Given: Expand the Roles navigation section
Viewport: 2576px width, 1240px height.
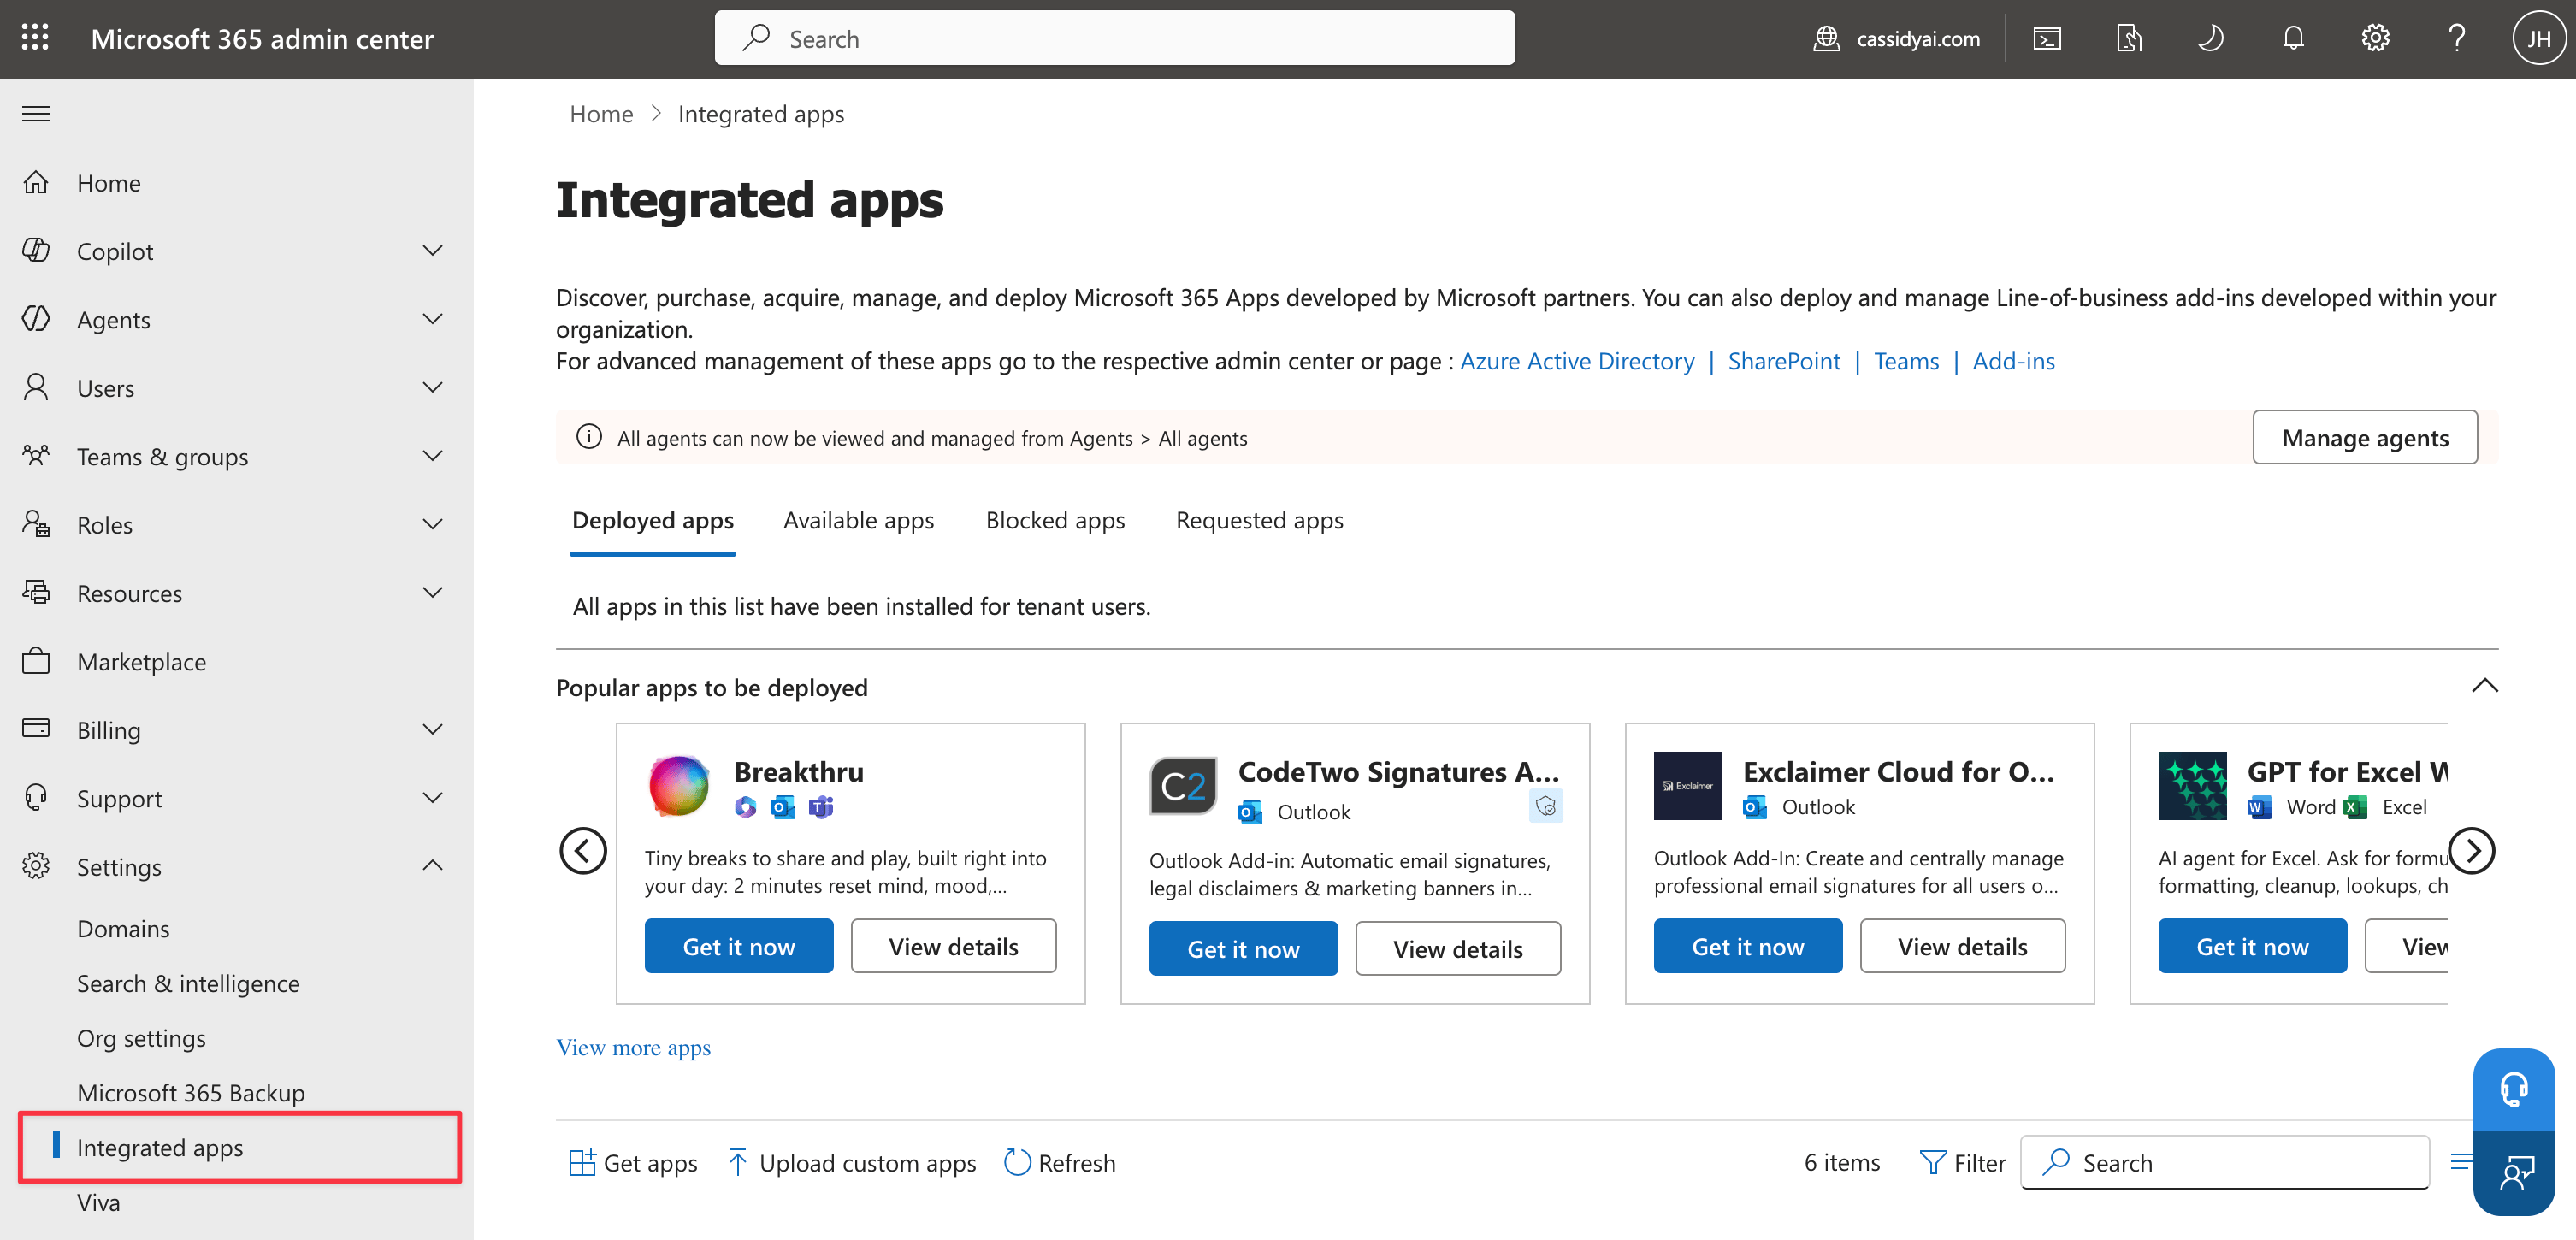Looking at the screenshot, I should [433, 524].
